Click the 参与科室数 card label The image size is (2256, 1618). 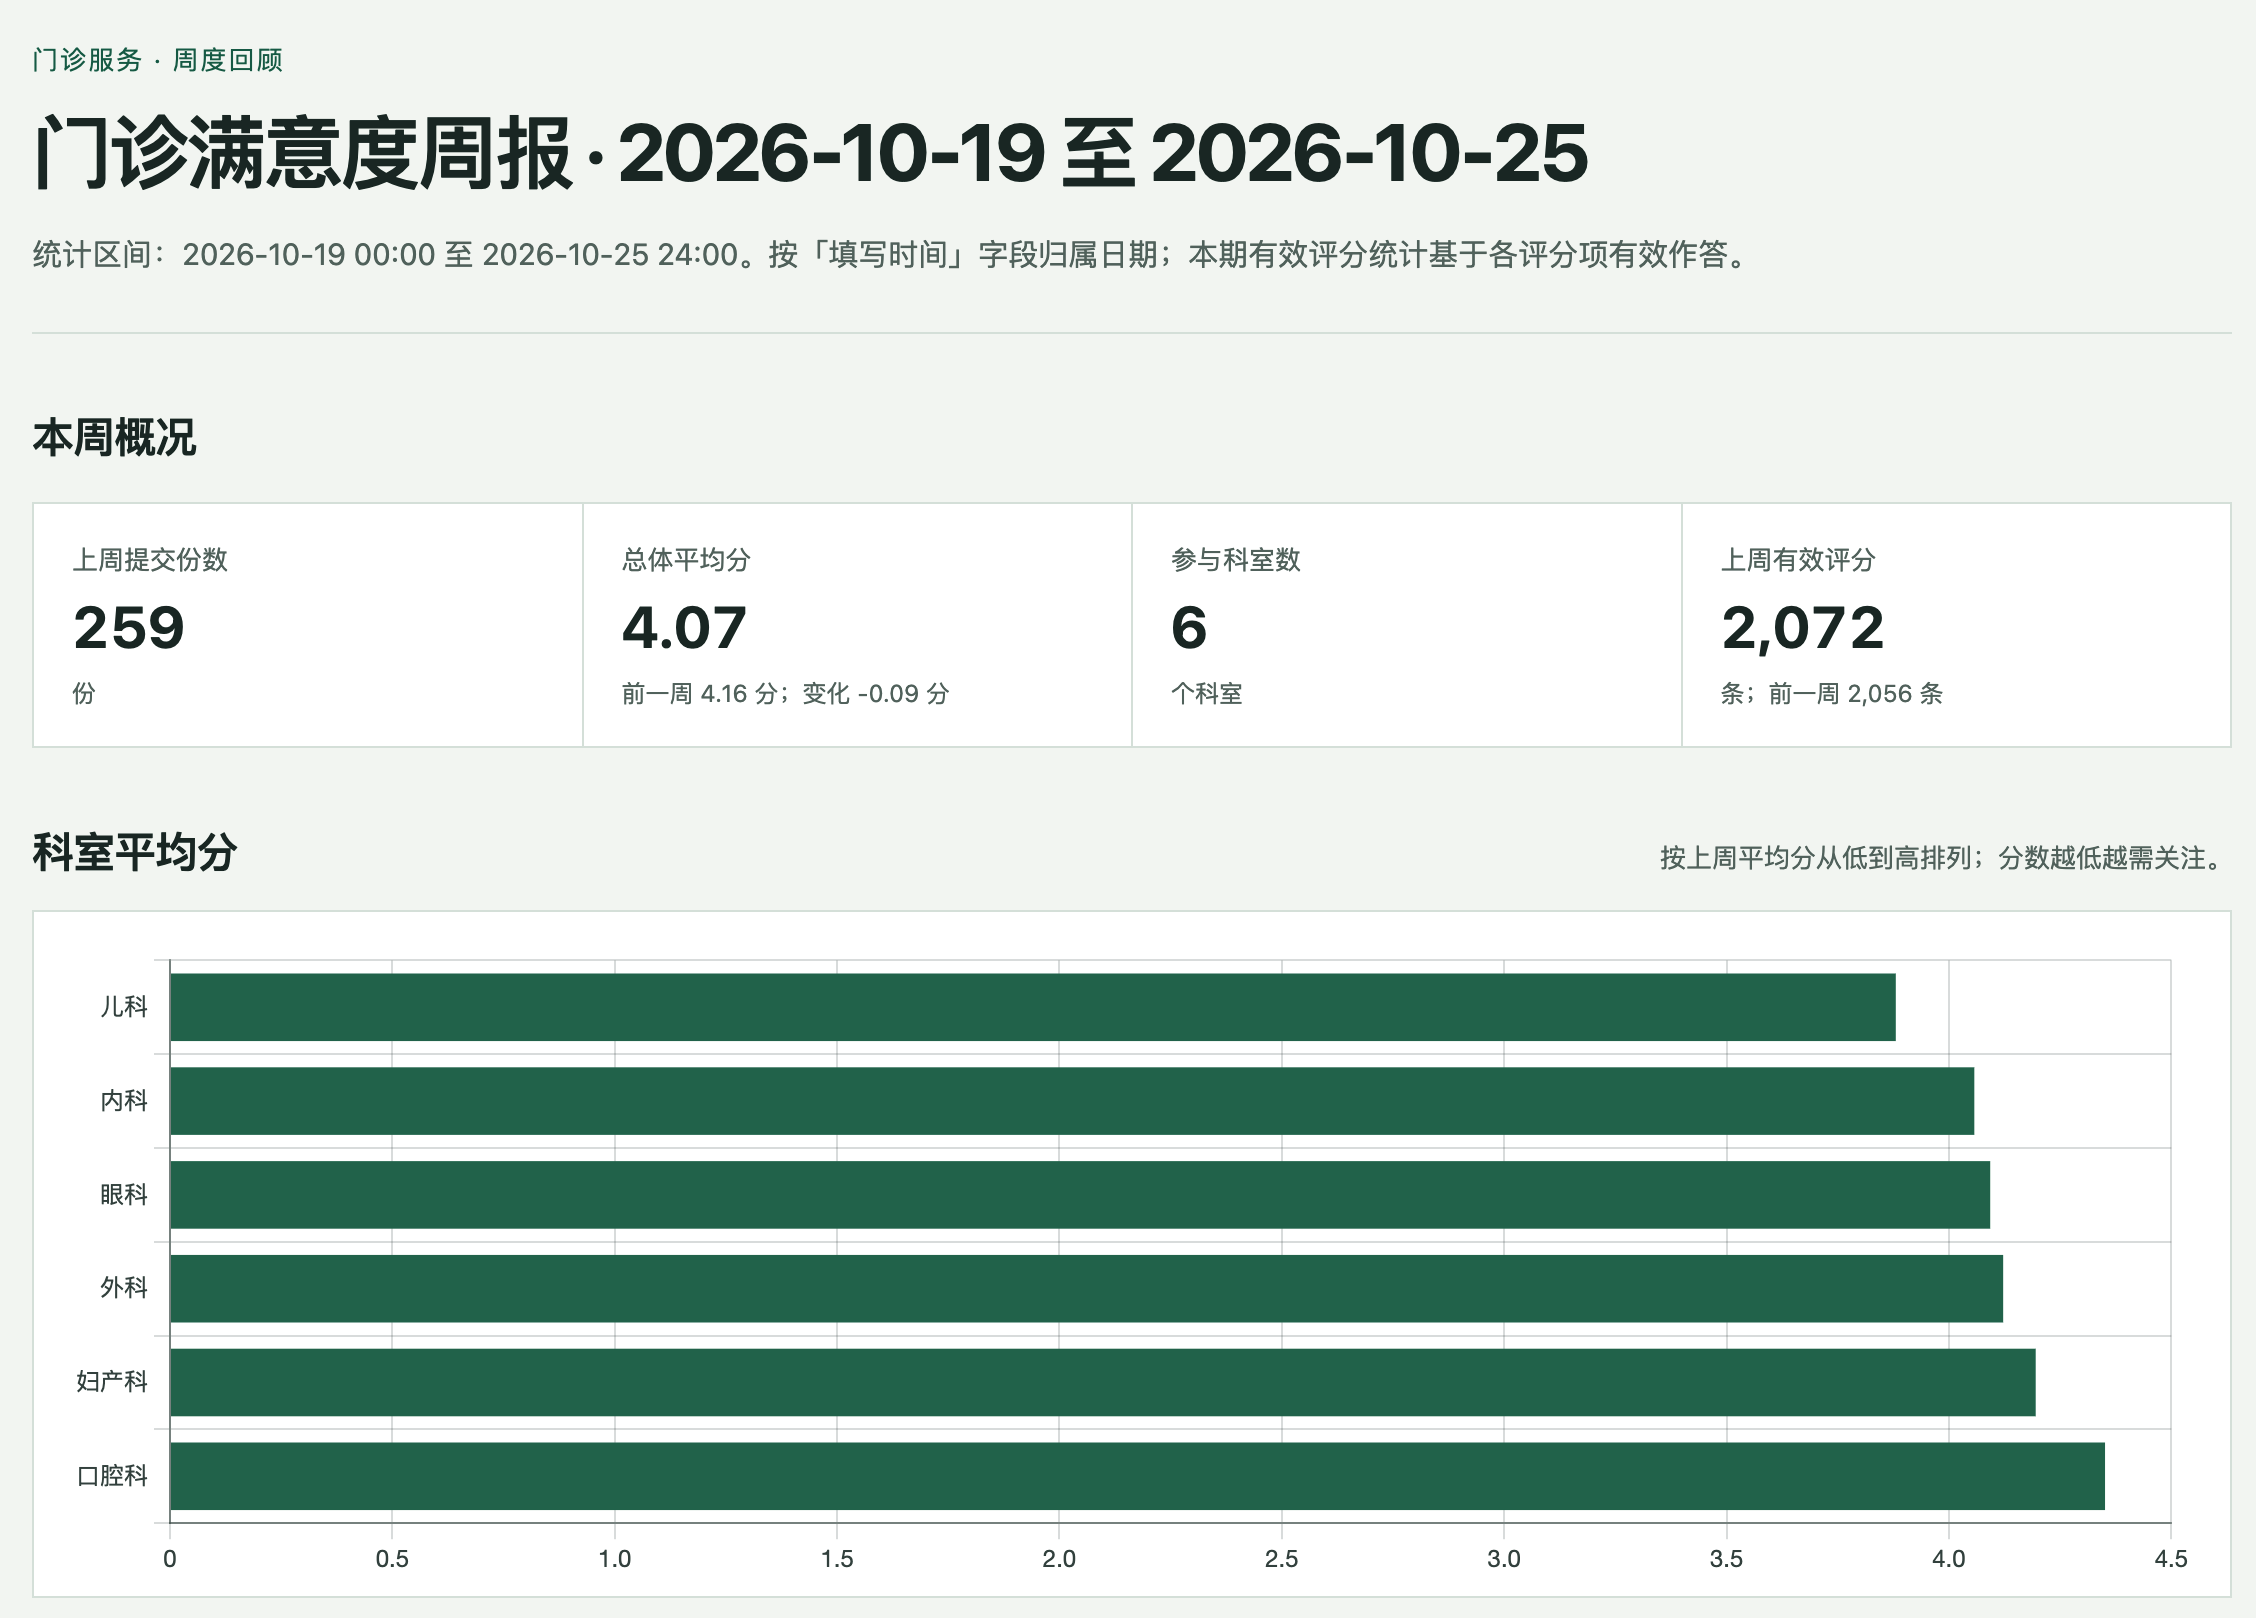click(x=1236, y=559)
